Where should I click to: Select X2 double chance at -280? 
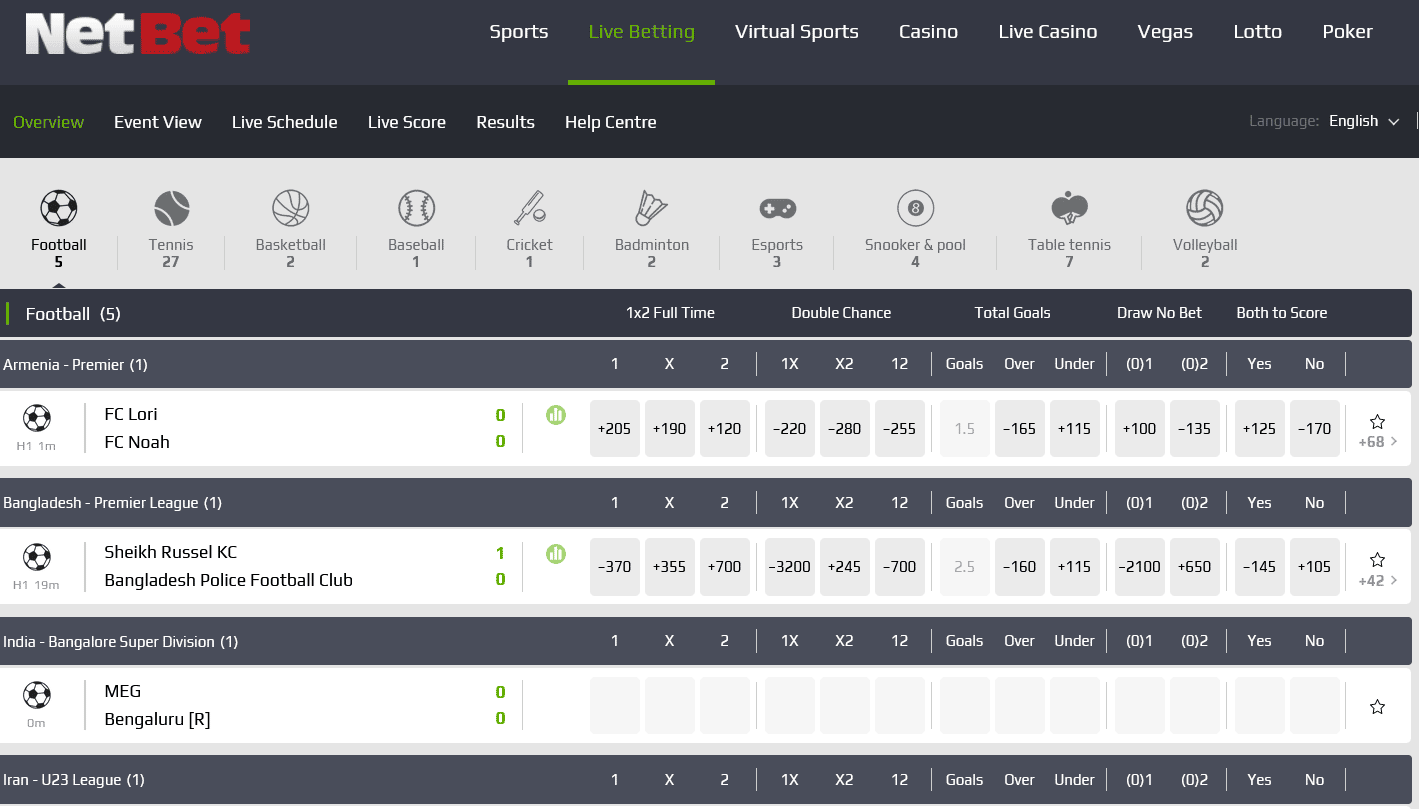(845, 428)
